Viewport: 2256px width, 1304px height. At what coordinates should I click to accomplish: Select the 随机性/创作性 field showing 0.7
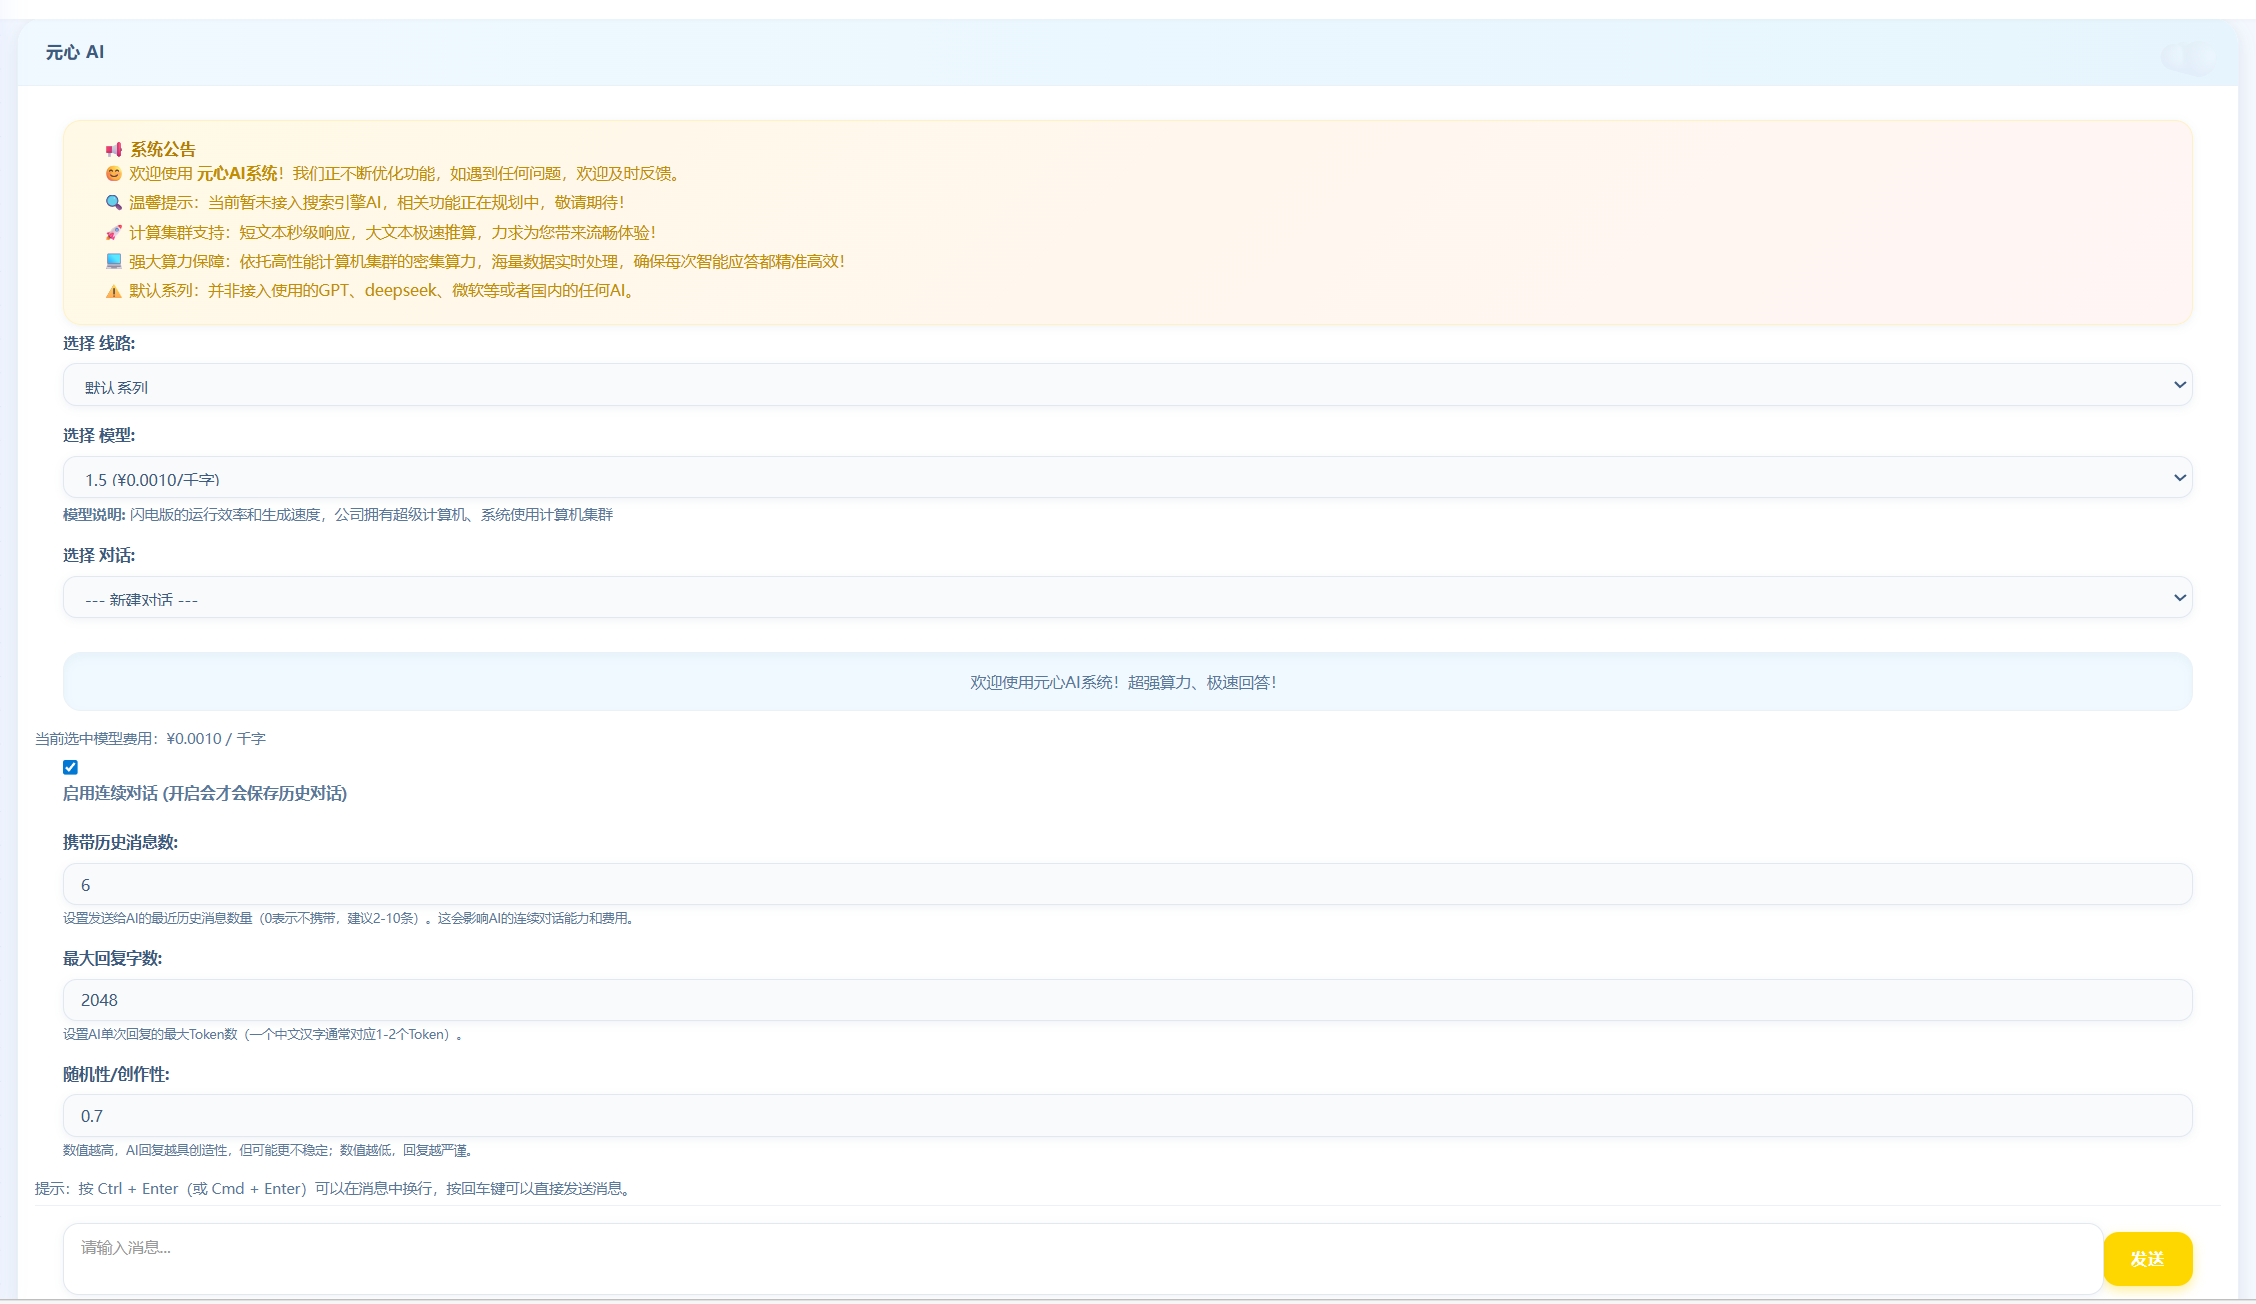[1127, 1116]
